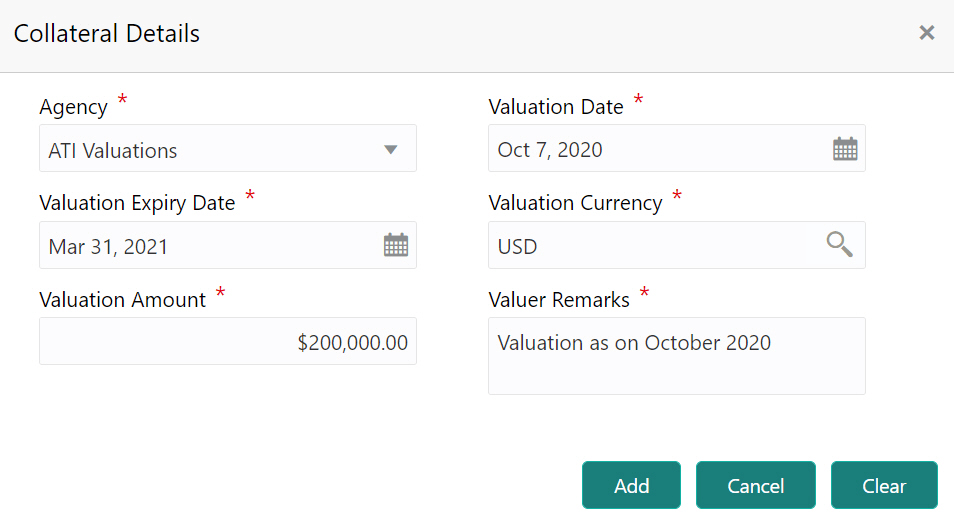
Task: Focus the Valuation Amount field
Action: pyautogui.click(x=228, y=341)
